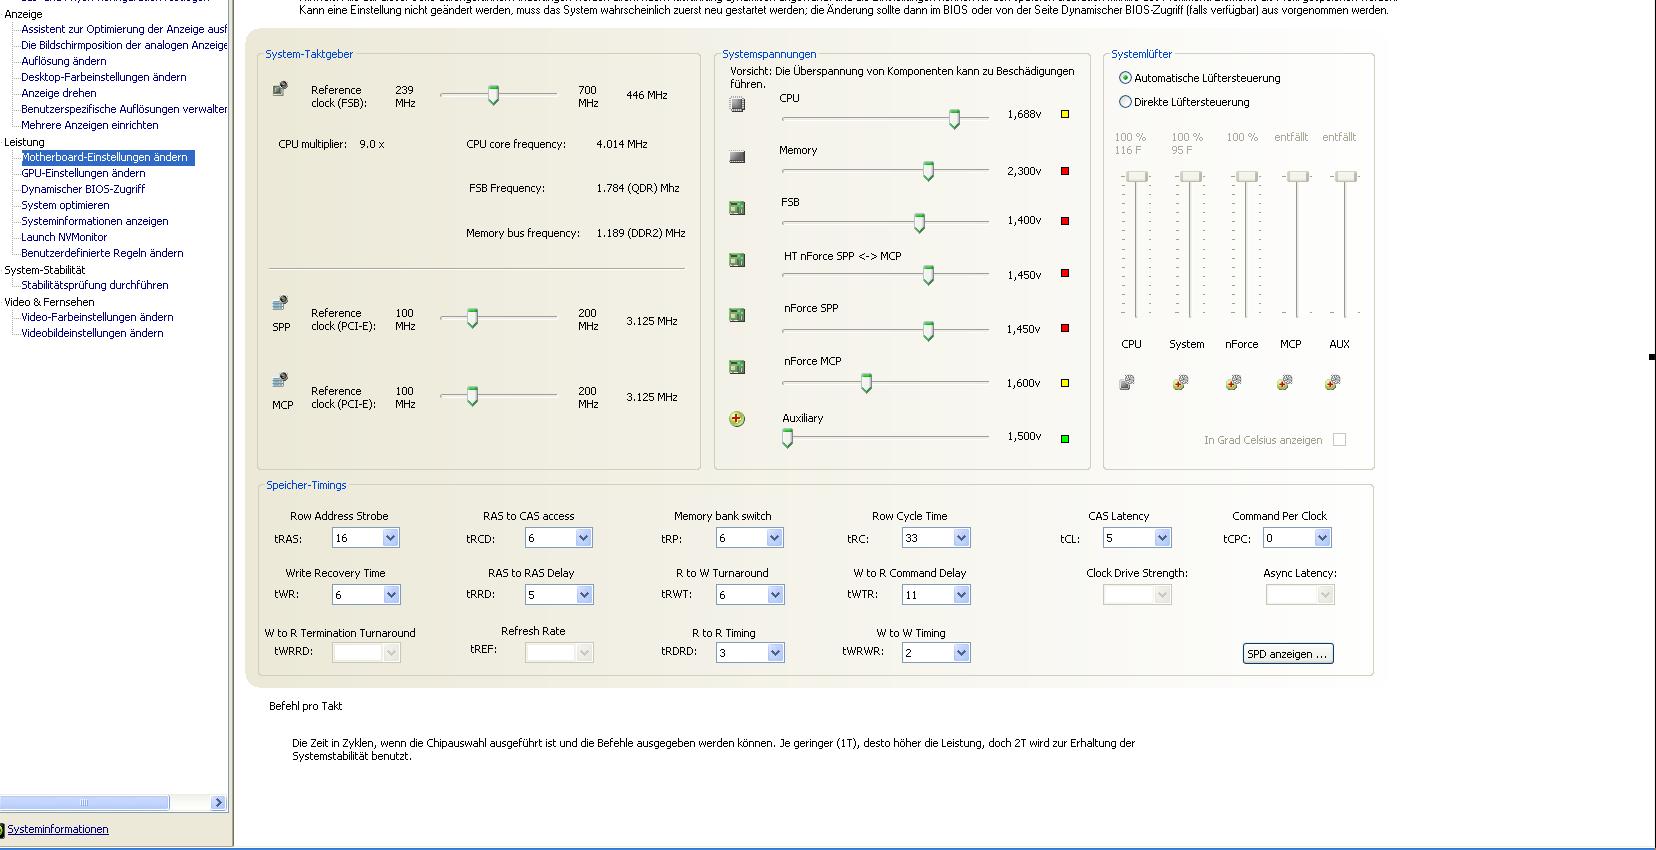This screenshot has height=850, width=1656.
Task: Open the tCPC Command Per Clock dropdown
Action: click(x=1322, y=538)
